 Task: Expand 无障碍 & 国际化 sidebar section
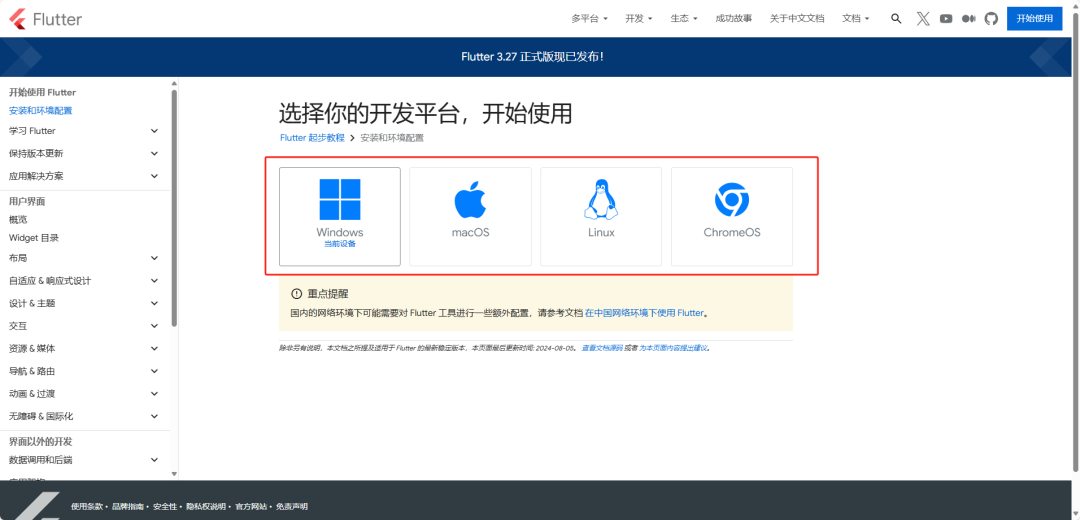pos(84,417)
